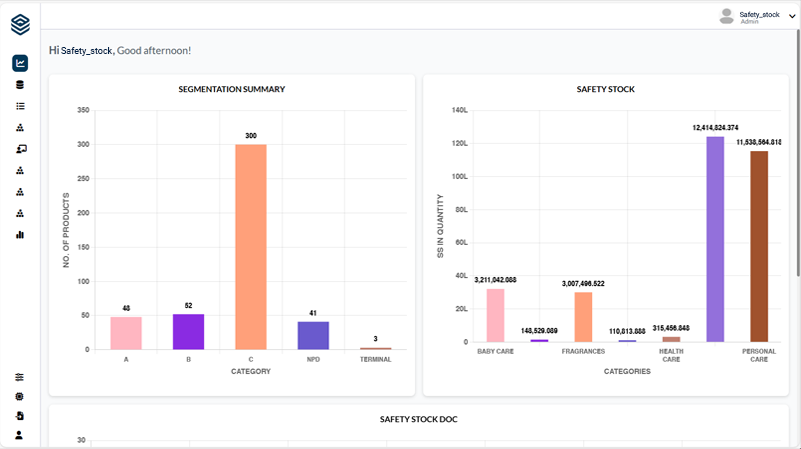Click the Personal Care brown bar

click(x=759, y=246)
